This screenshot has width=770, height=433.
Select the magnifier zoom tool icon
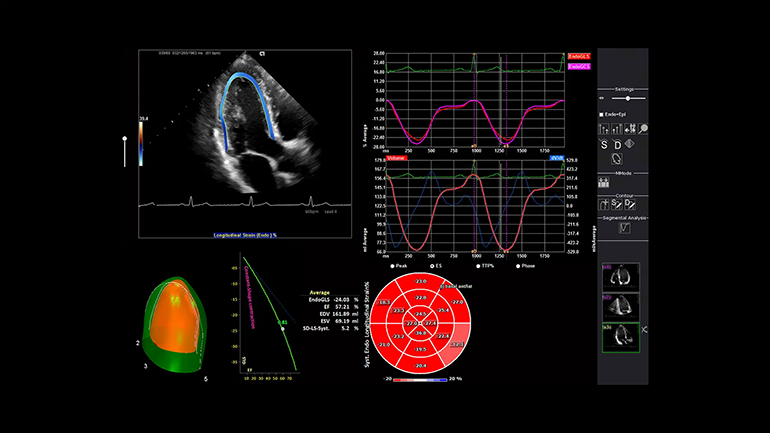click(643, 128)
